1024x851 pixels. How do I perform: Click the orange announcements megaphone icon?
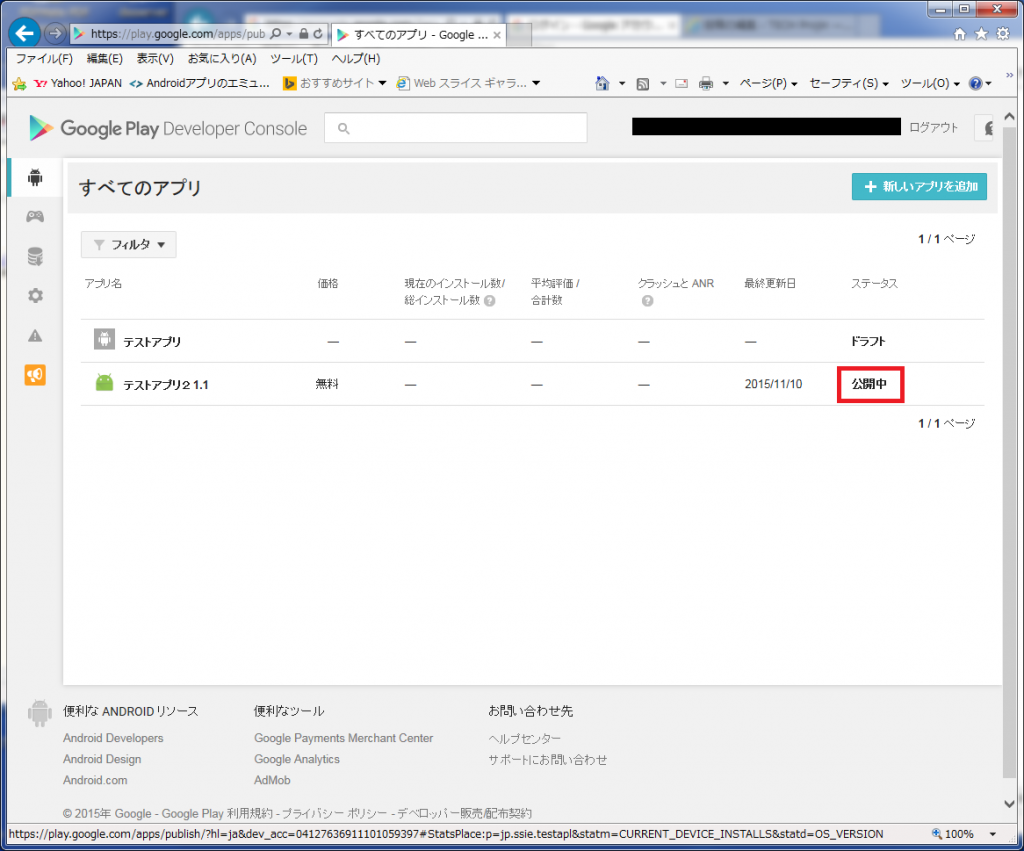click(x=33, y=375)
